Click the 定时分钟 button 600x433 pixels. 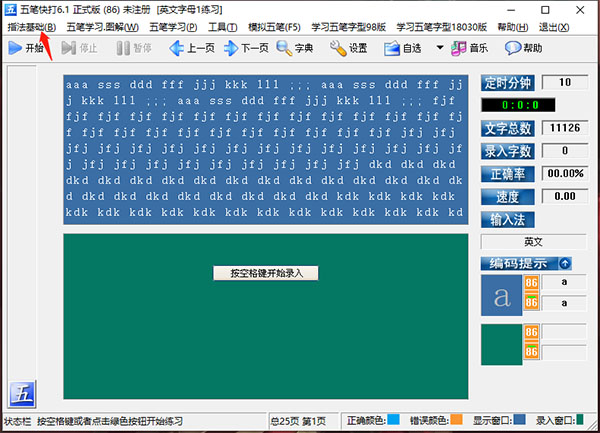(x=507, y=83)
